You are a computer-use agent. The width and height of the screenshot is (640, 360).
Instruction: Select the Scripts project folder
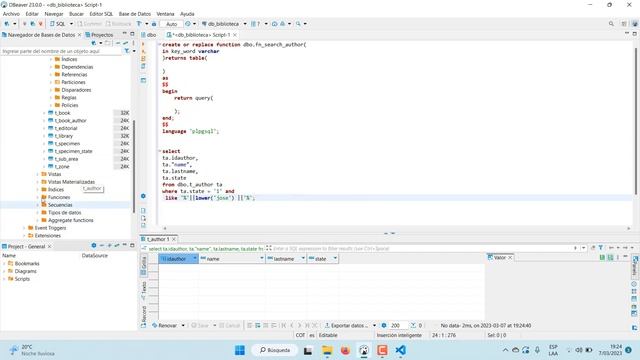[x=22, y=279]
